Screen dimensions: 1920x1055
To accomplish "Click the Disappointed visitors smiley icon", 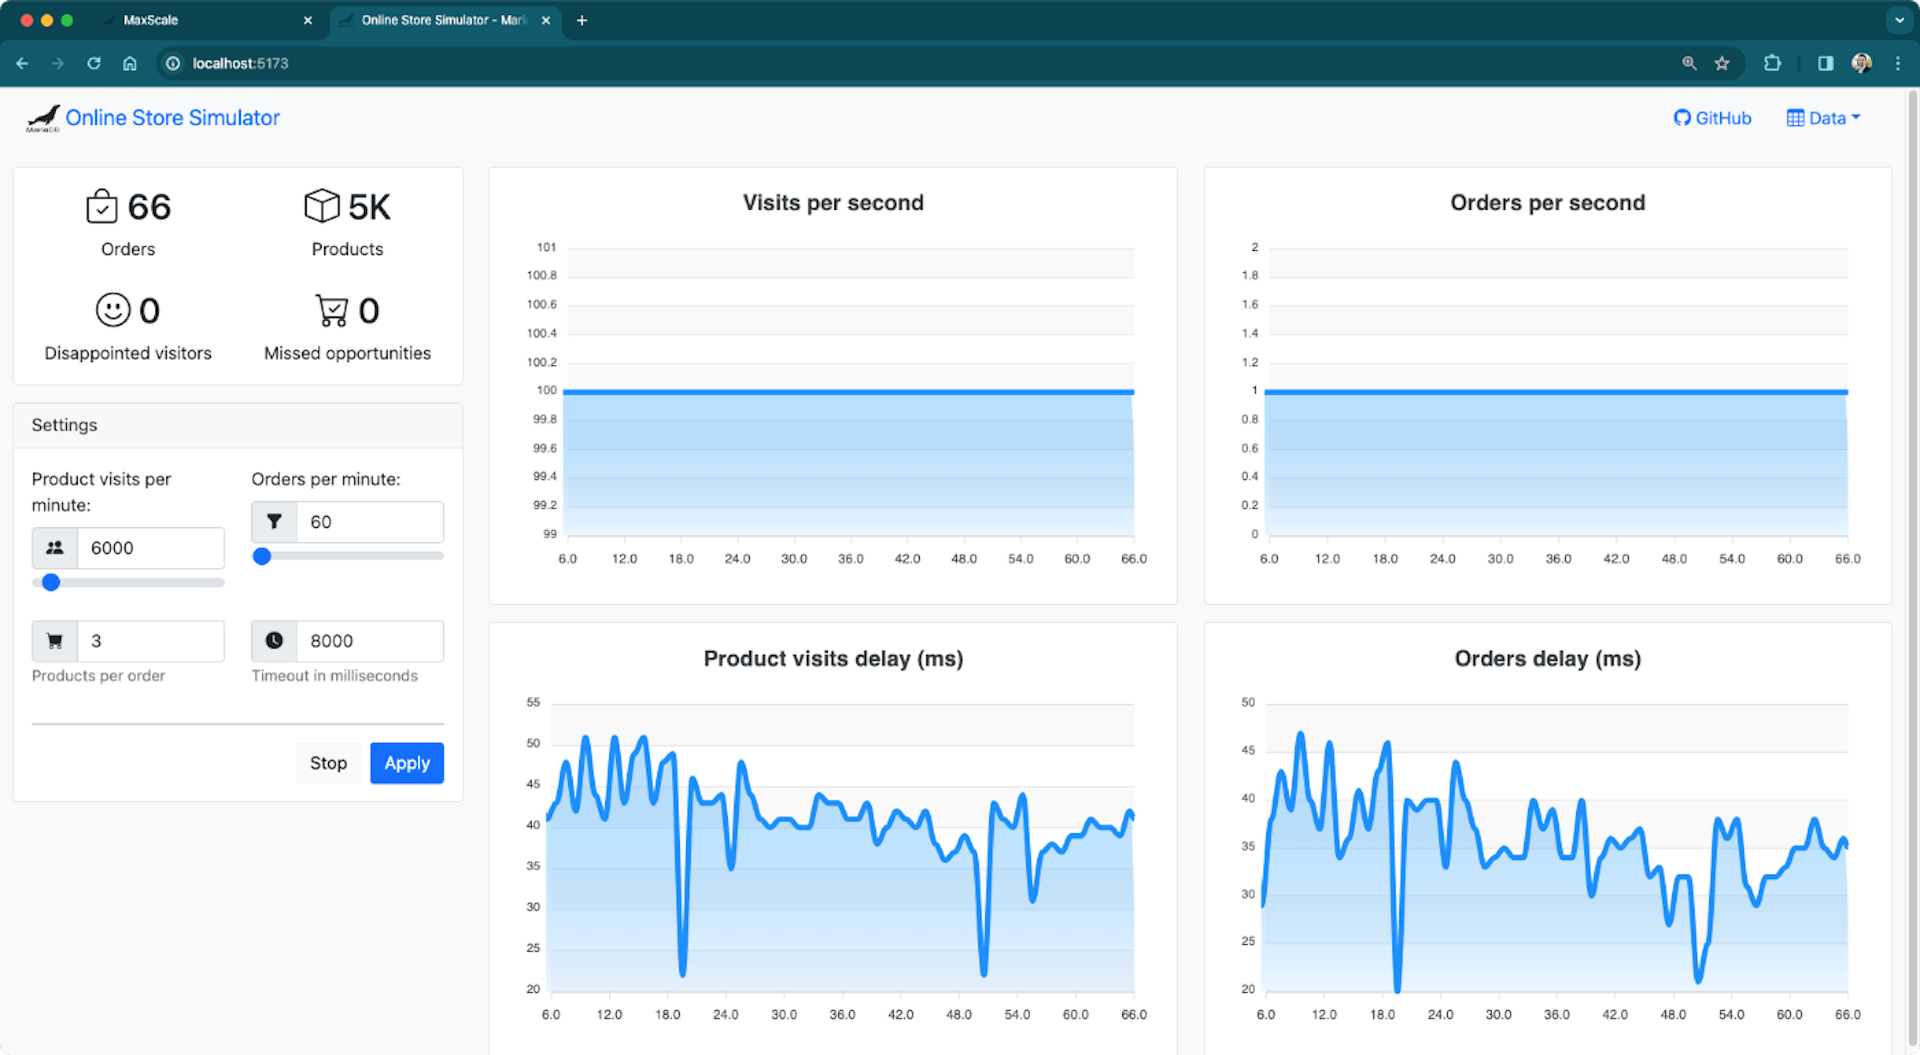I will tap(112, 310).
